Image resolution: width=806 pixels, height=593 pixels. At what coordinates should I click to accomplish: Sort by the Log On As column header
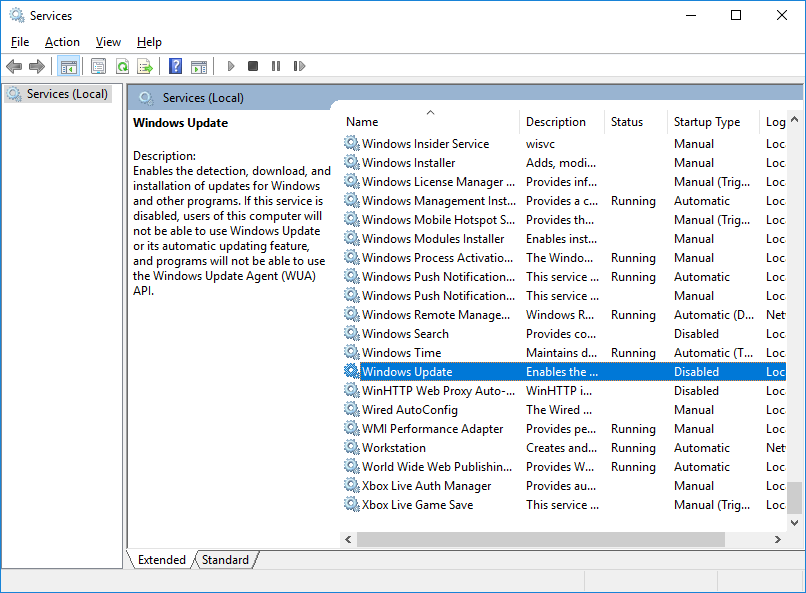(773, 122)
